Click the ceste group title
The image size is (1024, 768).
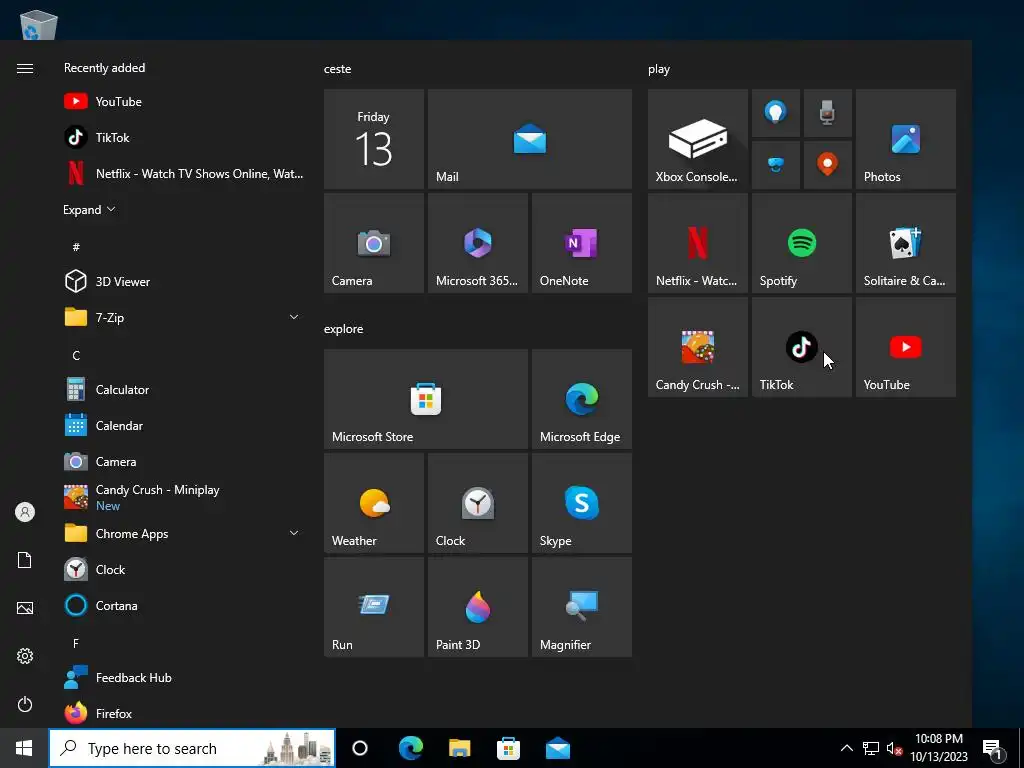[338, 69]
